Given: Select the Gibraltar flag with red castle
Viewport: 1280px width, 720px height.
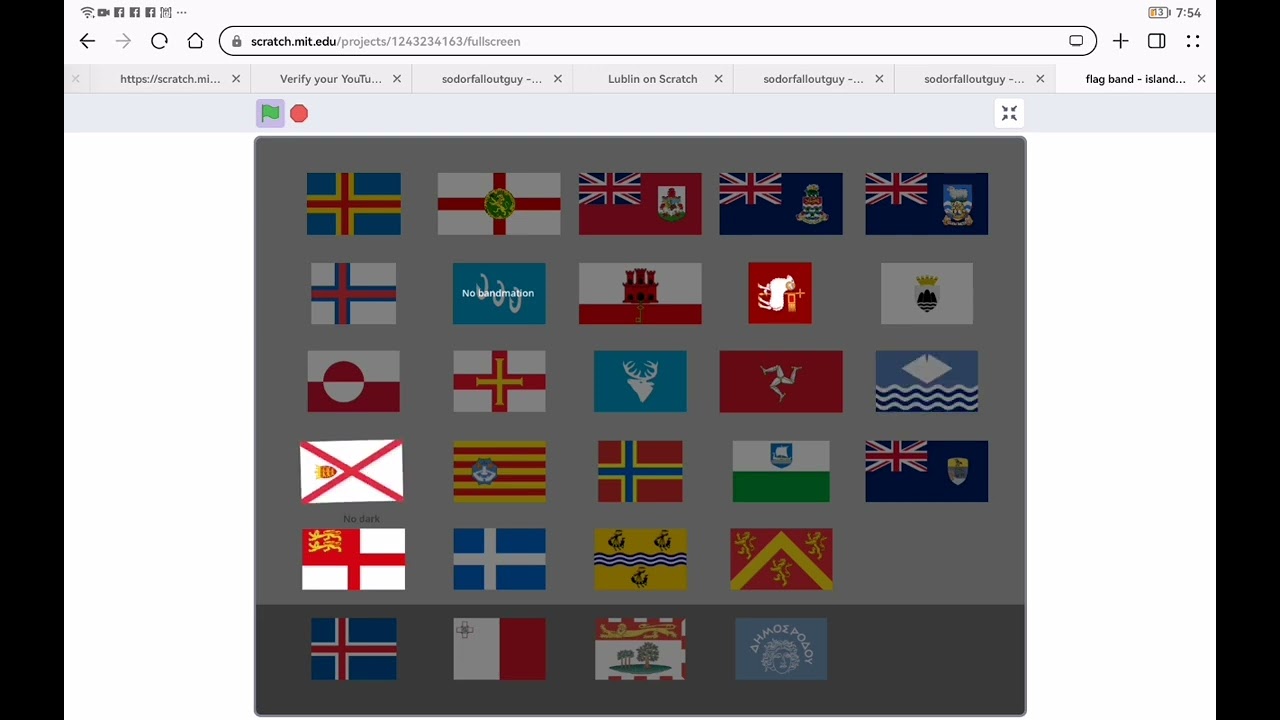Looking at the screenshot, I should 640,294.
